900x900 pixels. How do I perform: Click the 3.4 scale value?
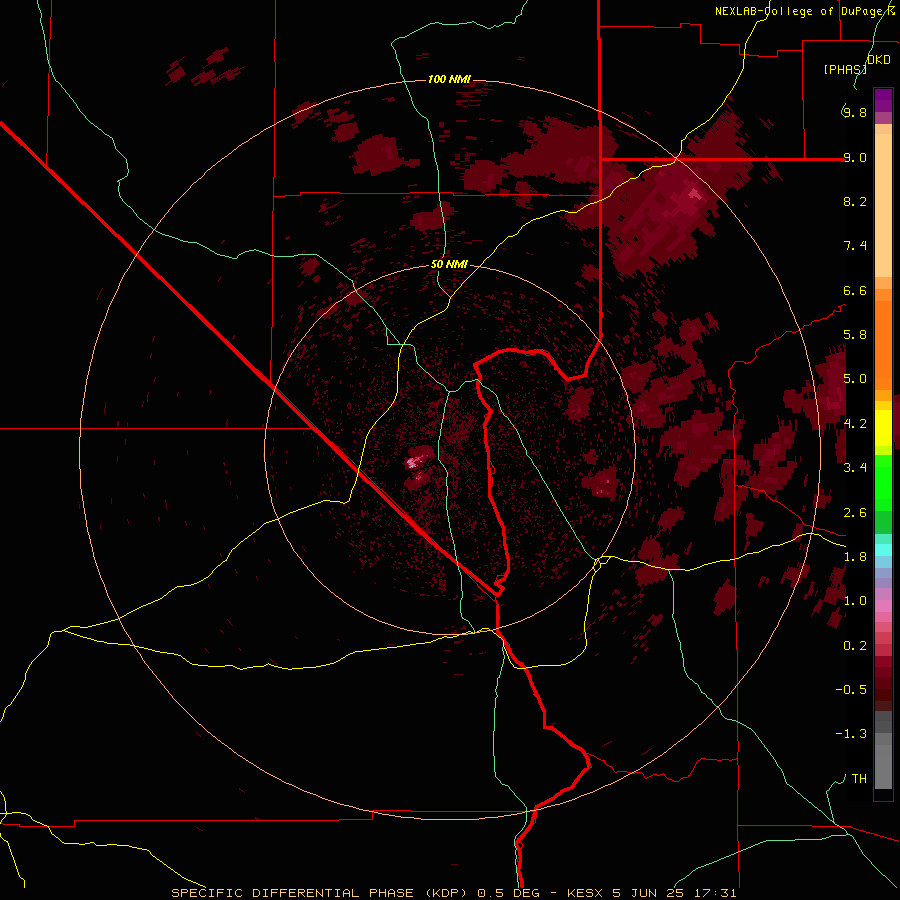point(855,468)
